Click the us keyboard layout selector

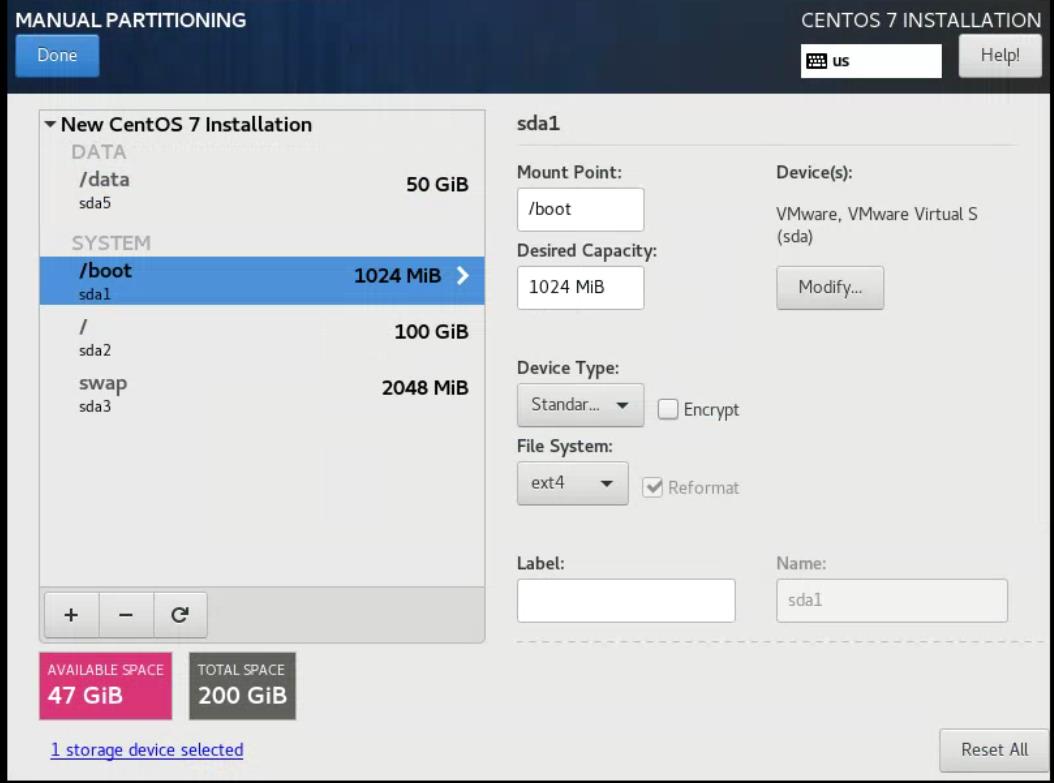871,61
